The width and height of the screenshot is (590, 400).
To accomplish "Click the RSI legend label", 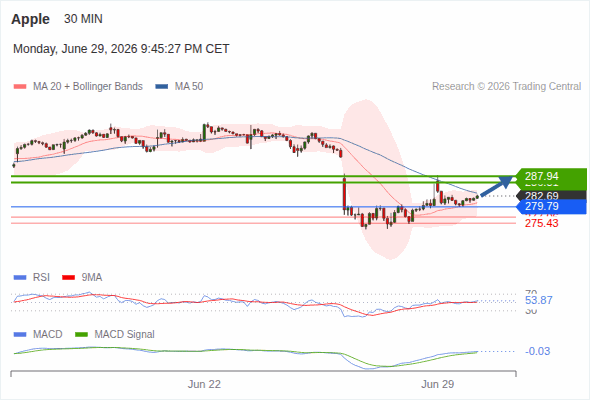I will (41, 278).
